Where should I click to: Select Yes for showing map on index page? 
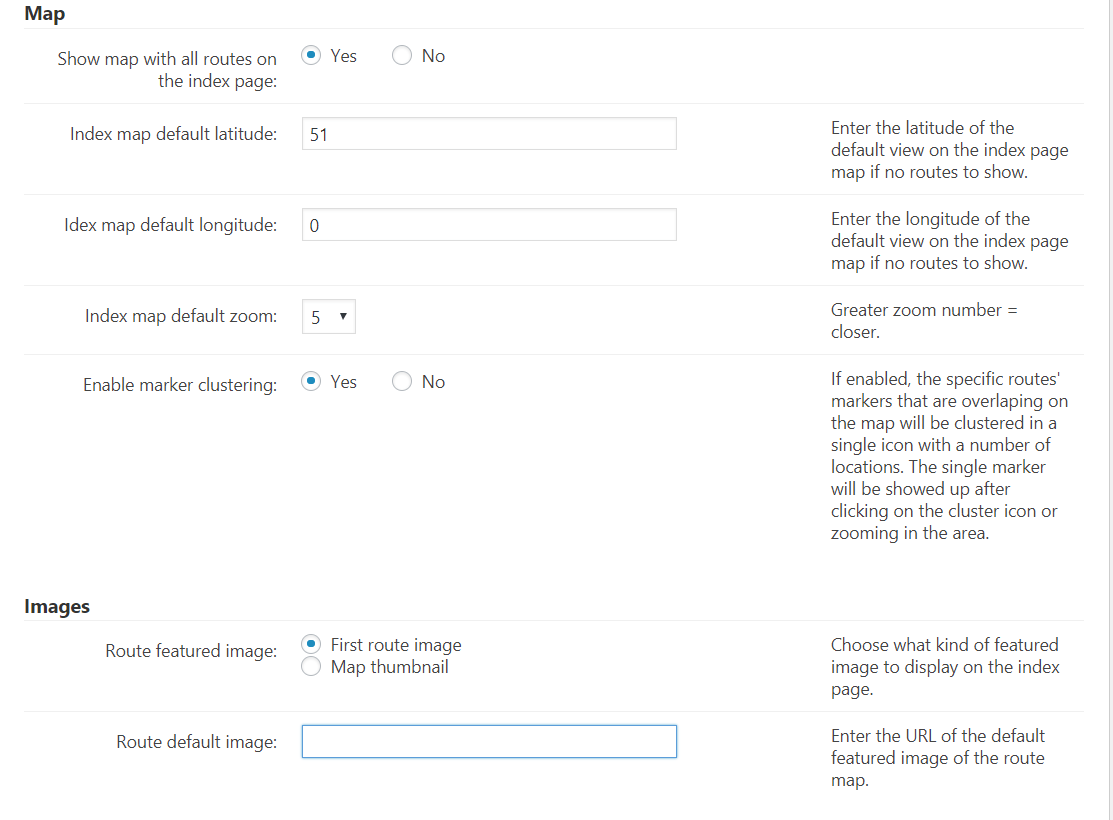pos(311,56)
